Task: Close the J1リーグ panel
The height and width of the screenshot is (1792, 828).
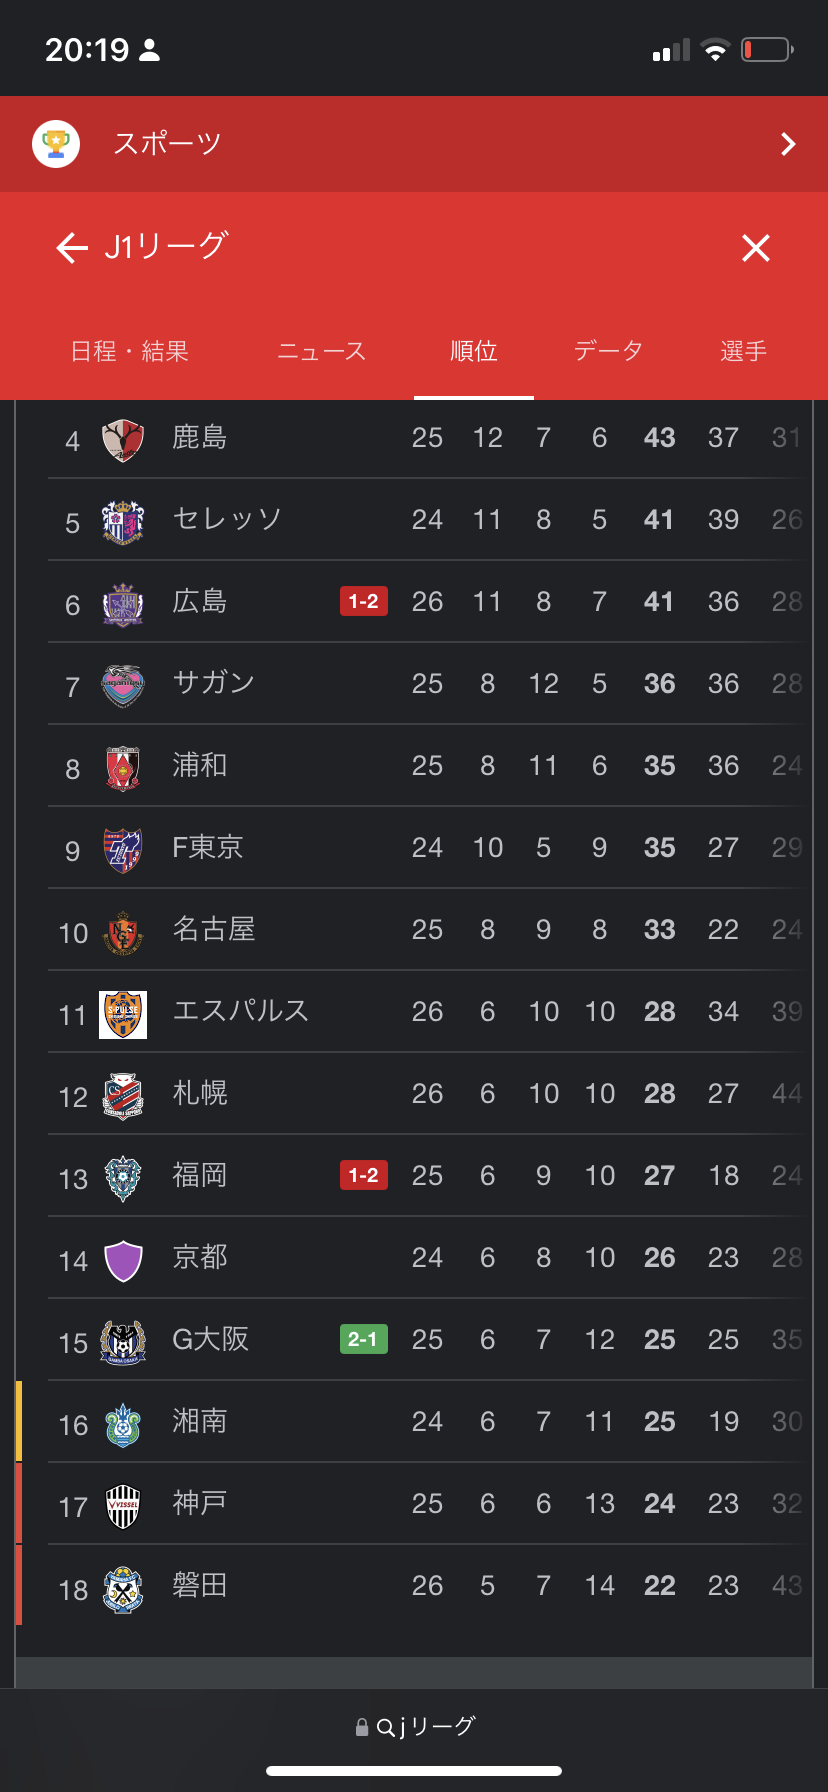Action: tap(756, 247)
